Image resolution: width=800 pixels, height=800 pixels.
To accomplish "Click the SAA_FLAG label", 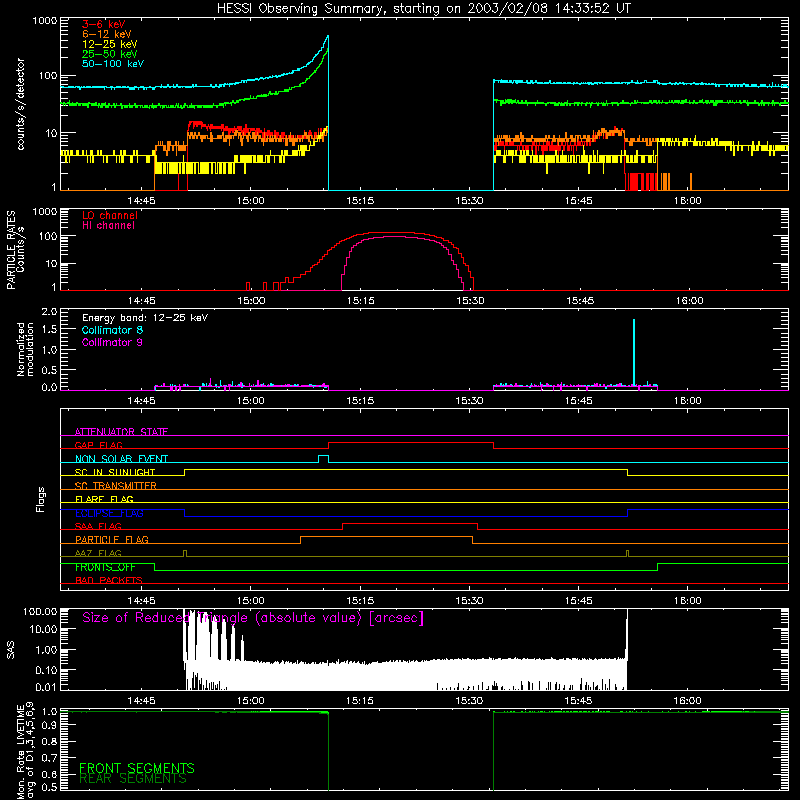I will (98, 526).
